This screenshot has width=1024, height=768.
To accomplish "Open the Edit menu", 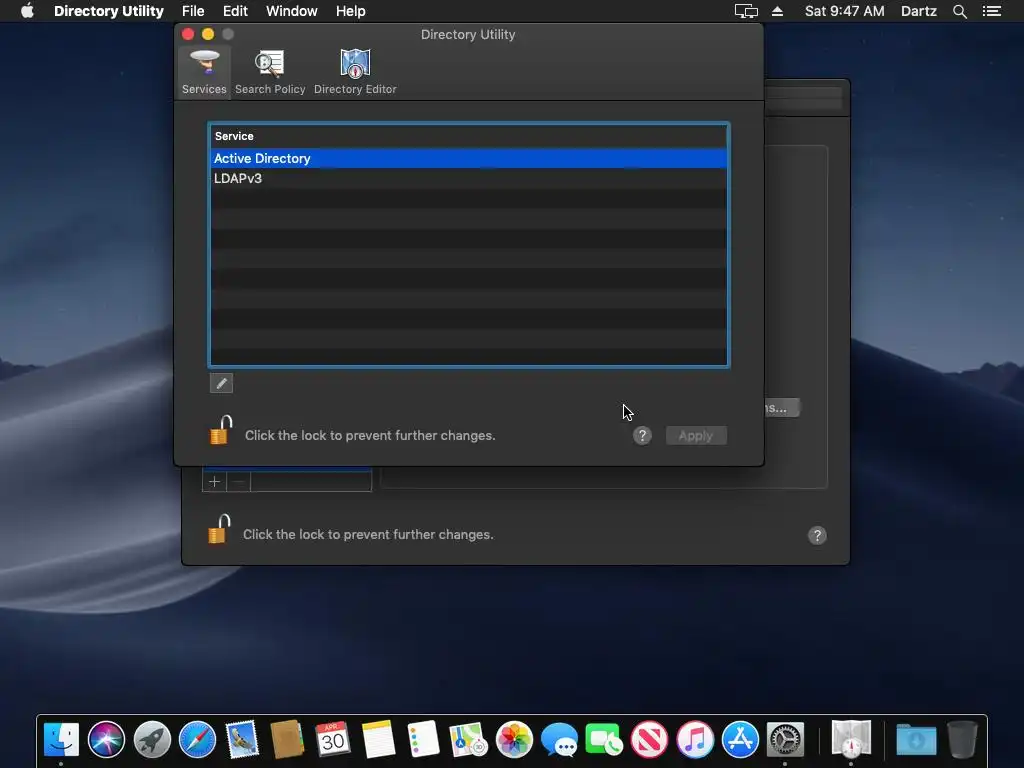I will tap(235, 11).
